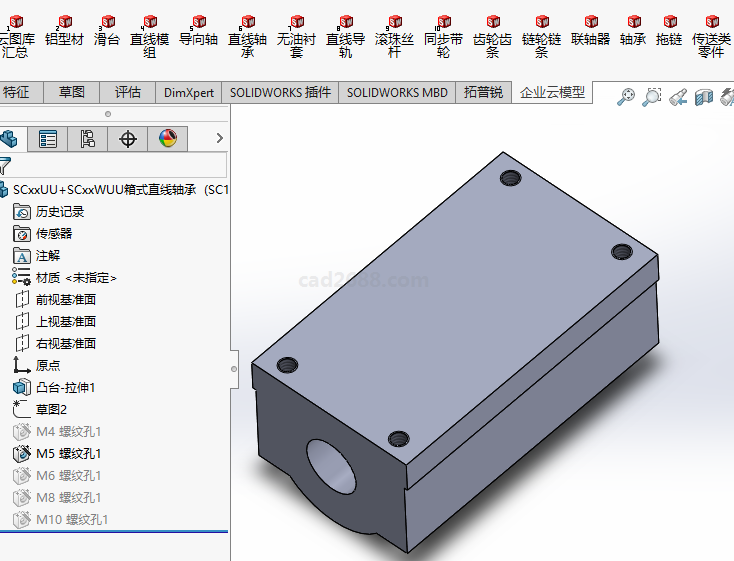
Task: Open the SOLIDWORKS 插件 tab
Action: (280, 92)
